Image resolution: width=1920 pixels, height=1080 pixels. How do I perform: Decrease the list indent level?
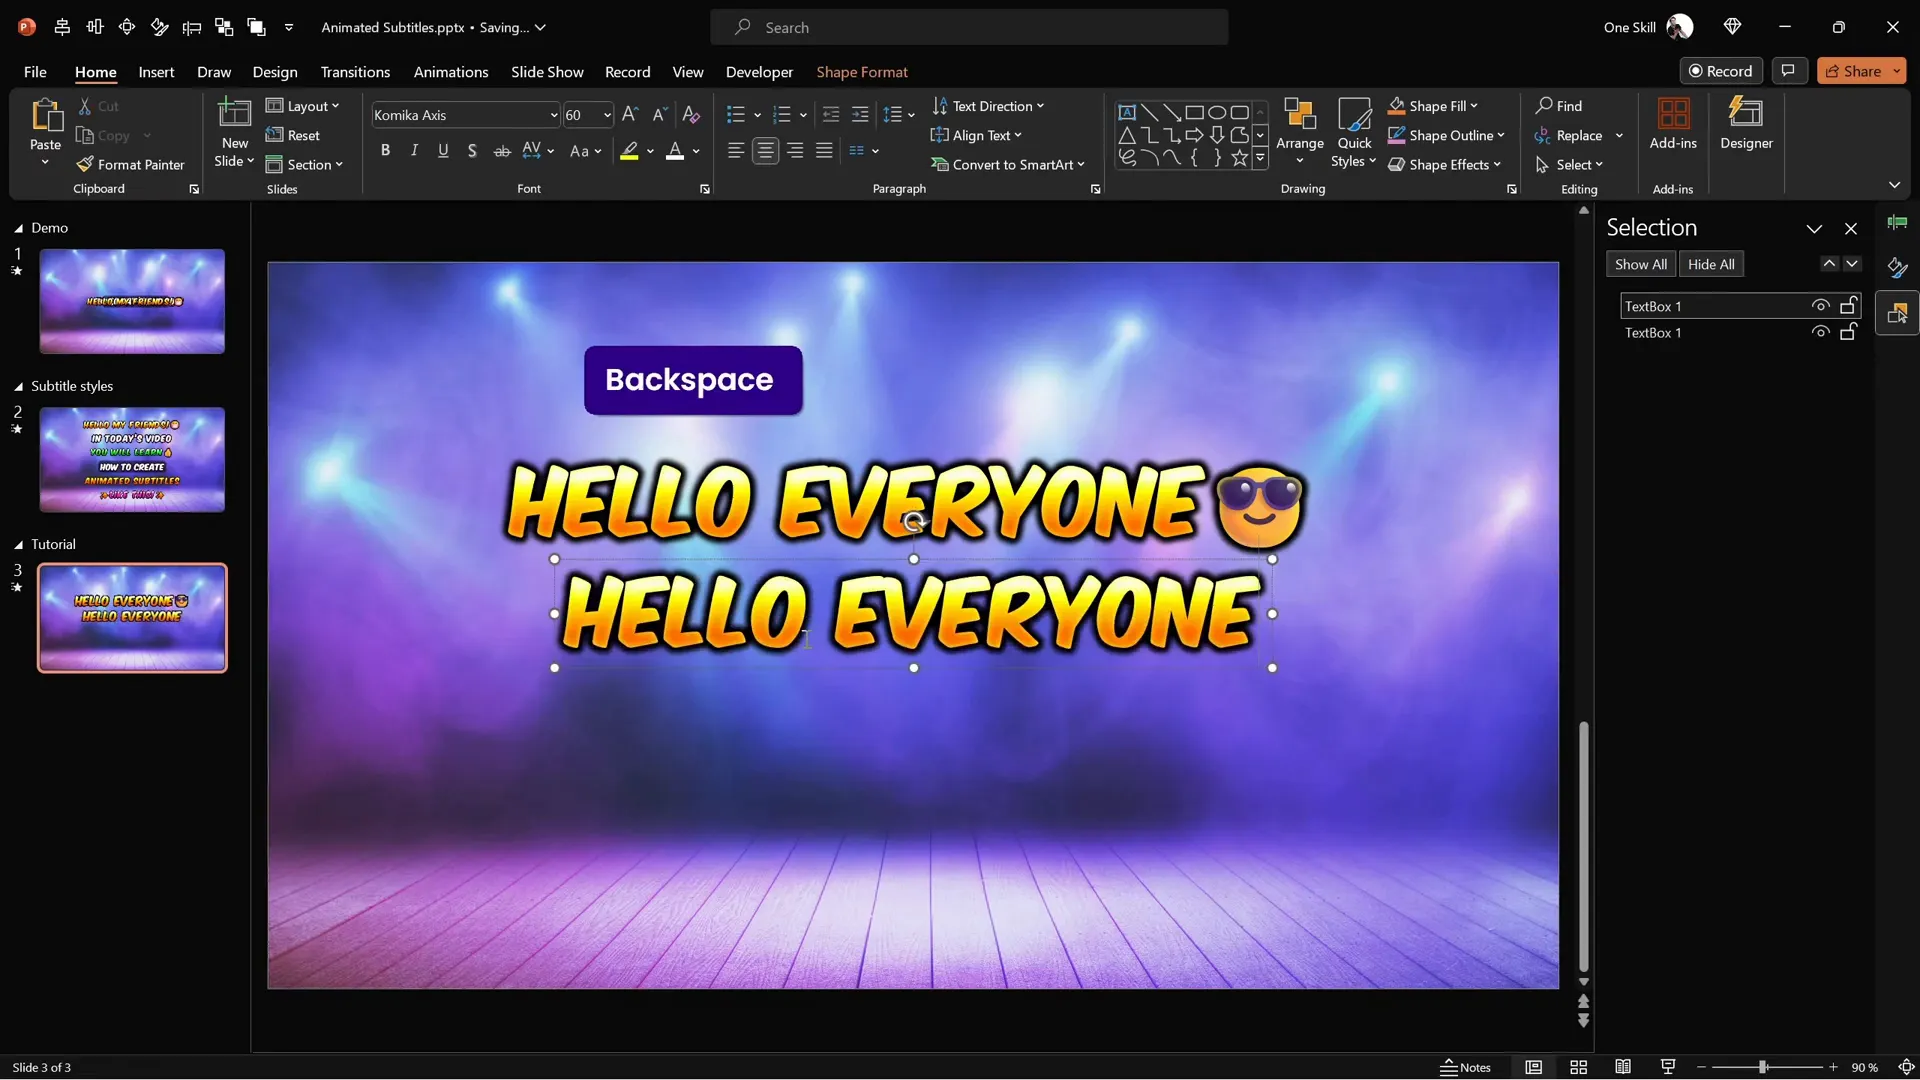tap(830, 115)
